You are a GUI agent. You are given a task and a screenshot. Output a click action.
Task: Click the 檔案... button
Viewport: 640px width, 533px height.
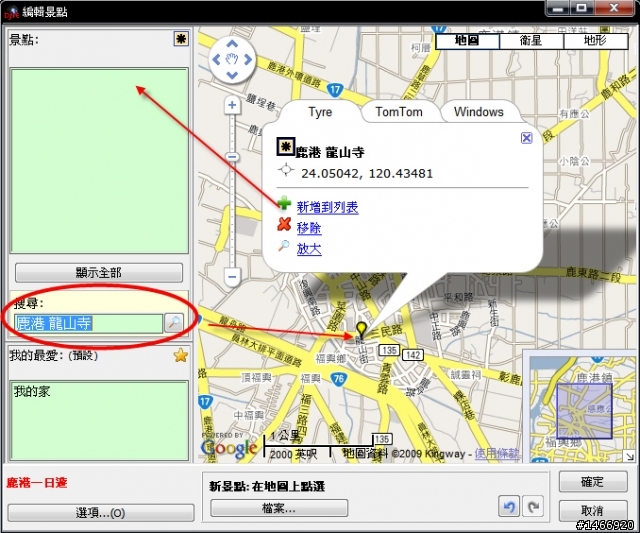(279, 508)
